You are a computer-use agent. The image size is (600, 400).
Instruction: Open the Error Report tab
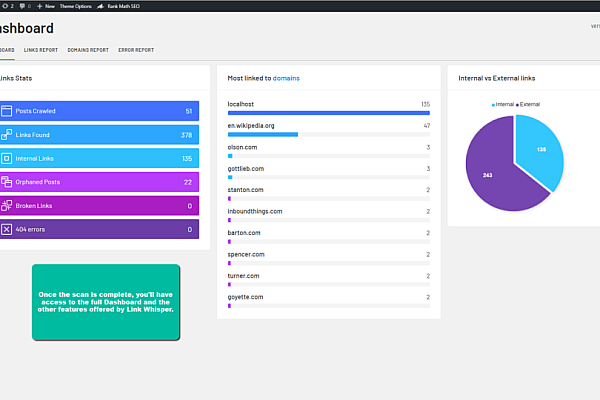136,49
